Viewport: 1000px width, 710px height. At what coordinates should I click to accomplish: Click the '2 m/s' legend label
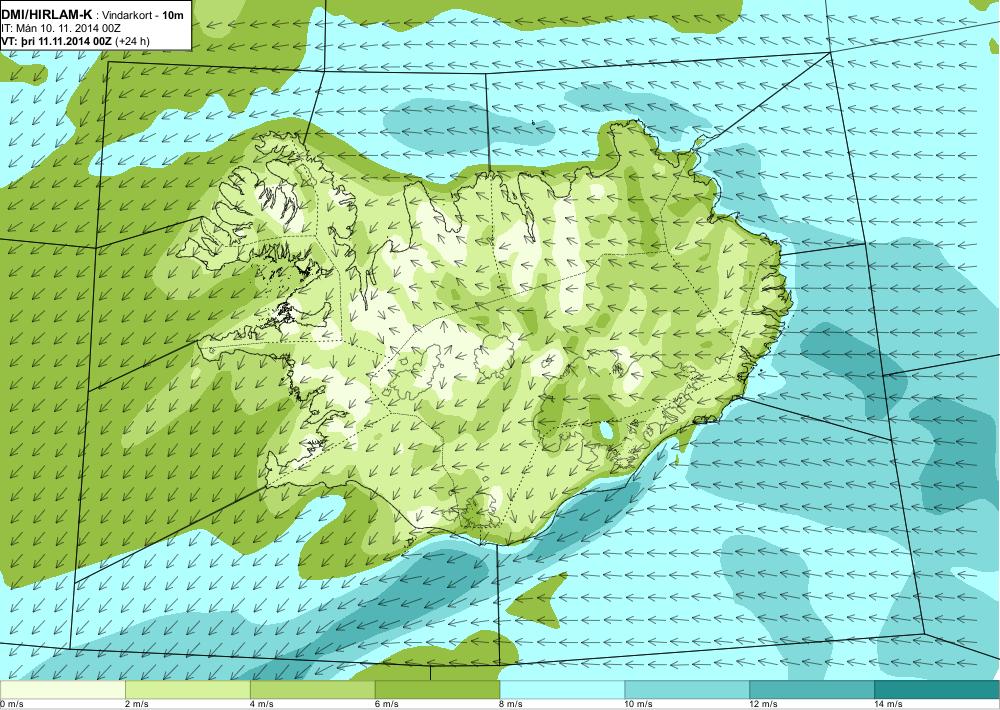tap(137, 704)
